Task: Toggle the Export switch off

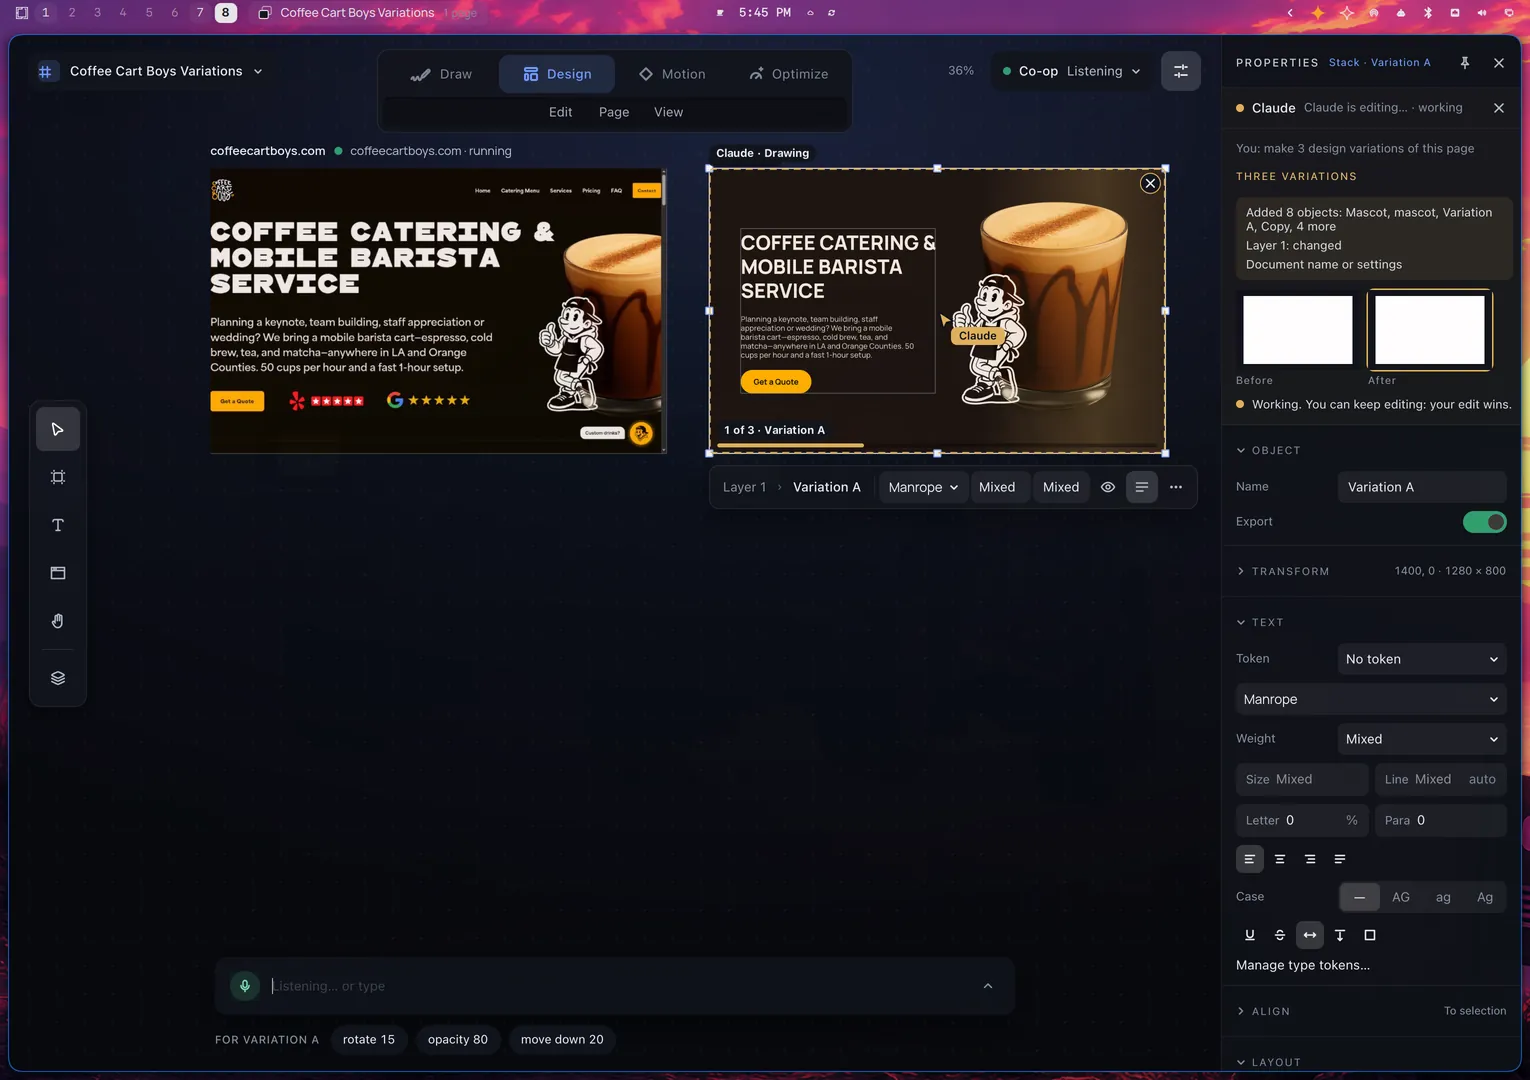Action: pos(1485,522)
